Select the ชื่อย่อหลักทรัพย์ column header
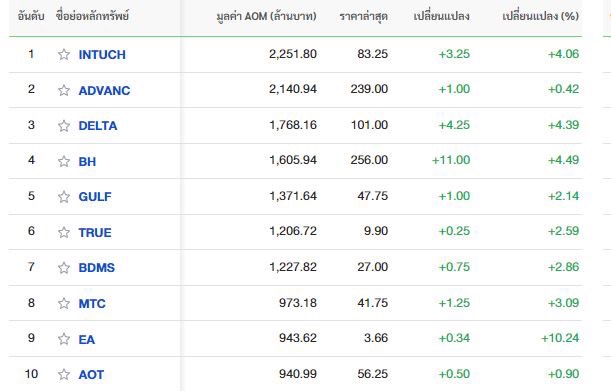 point(92,16)
